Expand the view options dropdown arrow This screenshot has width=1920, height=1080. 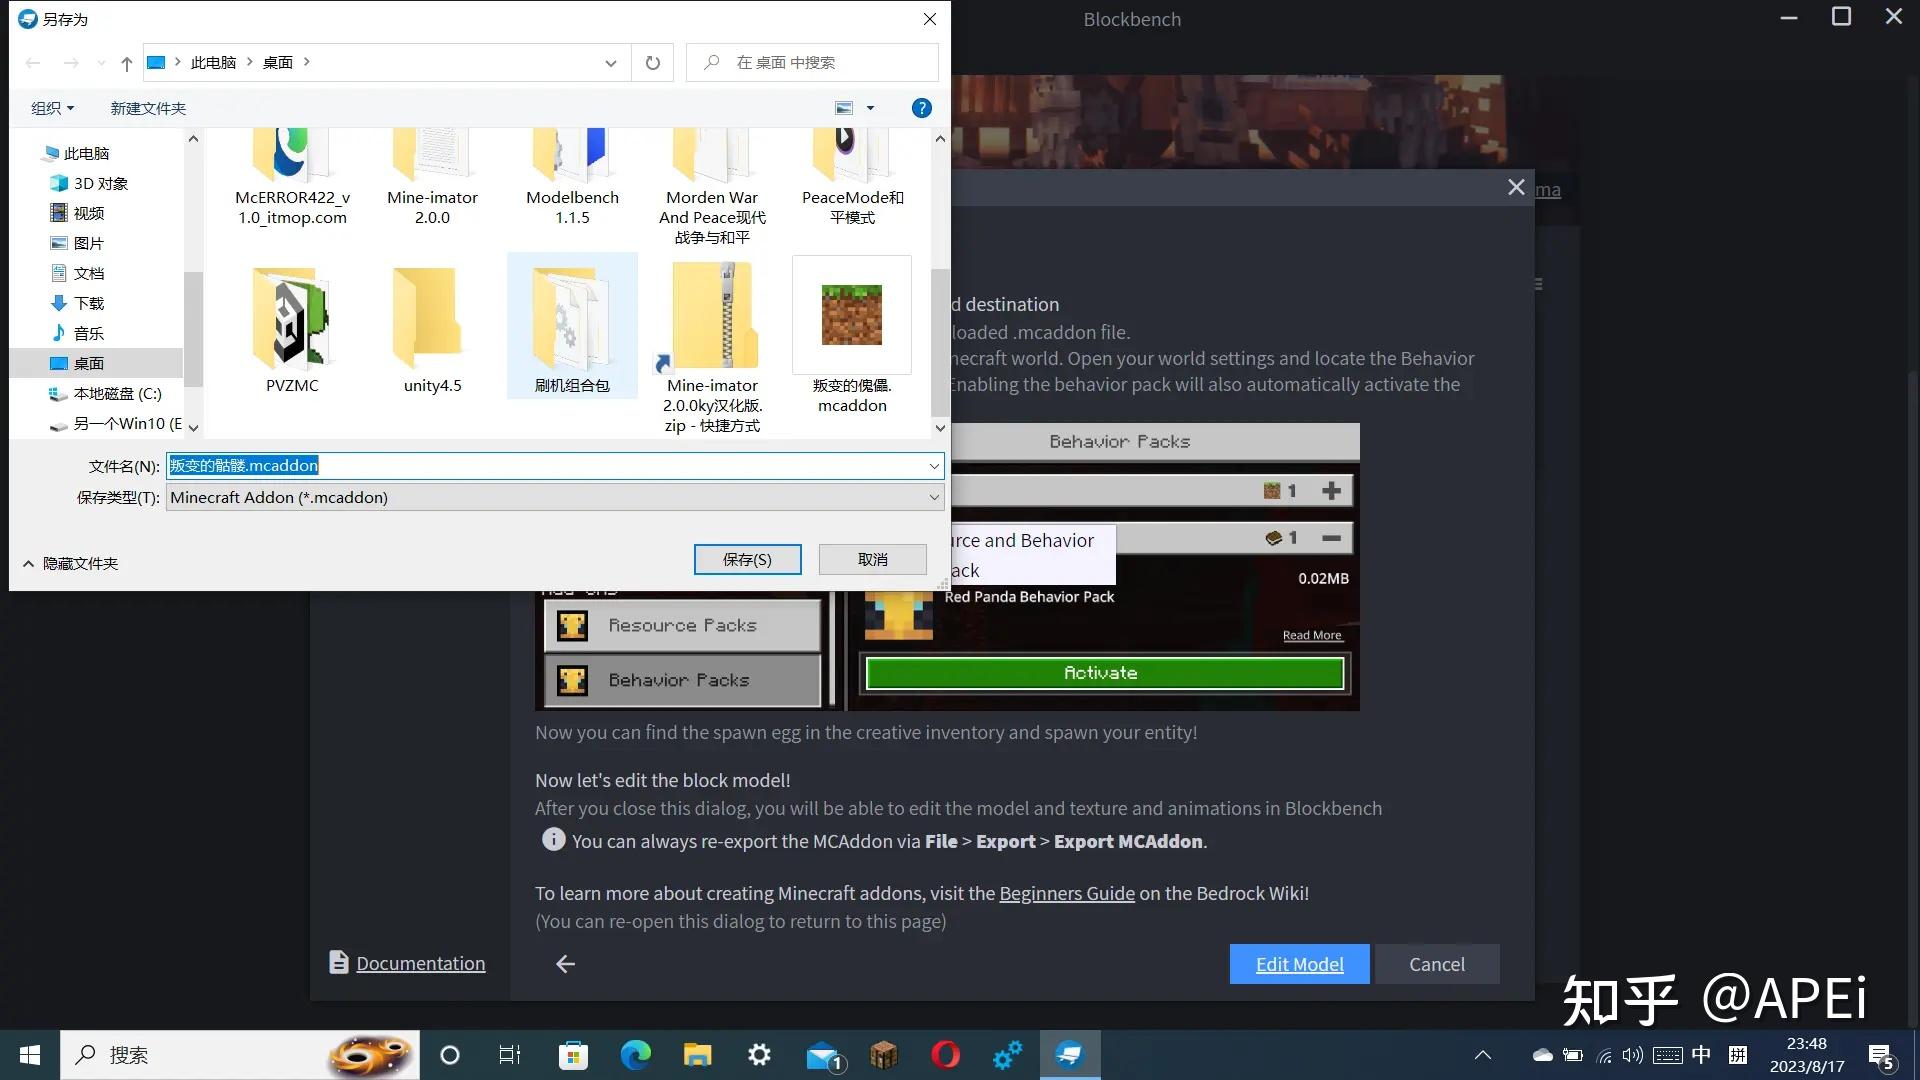click(870, 108)
